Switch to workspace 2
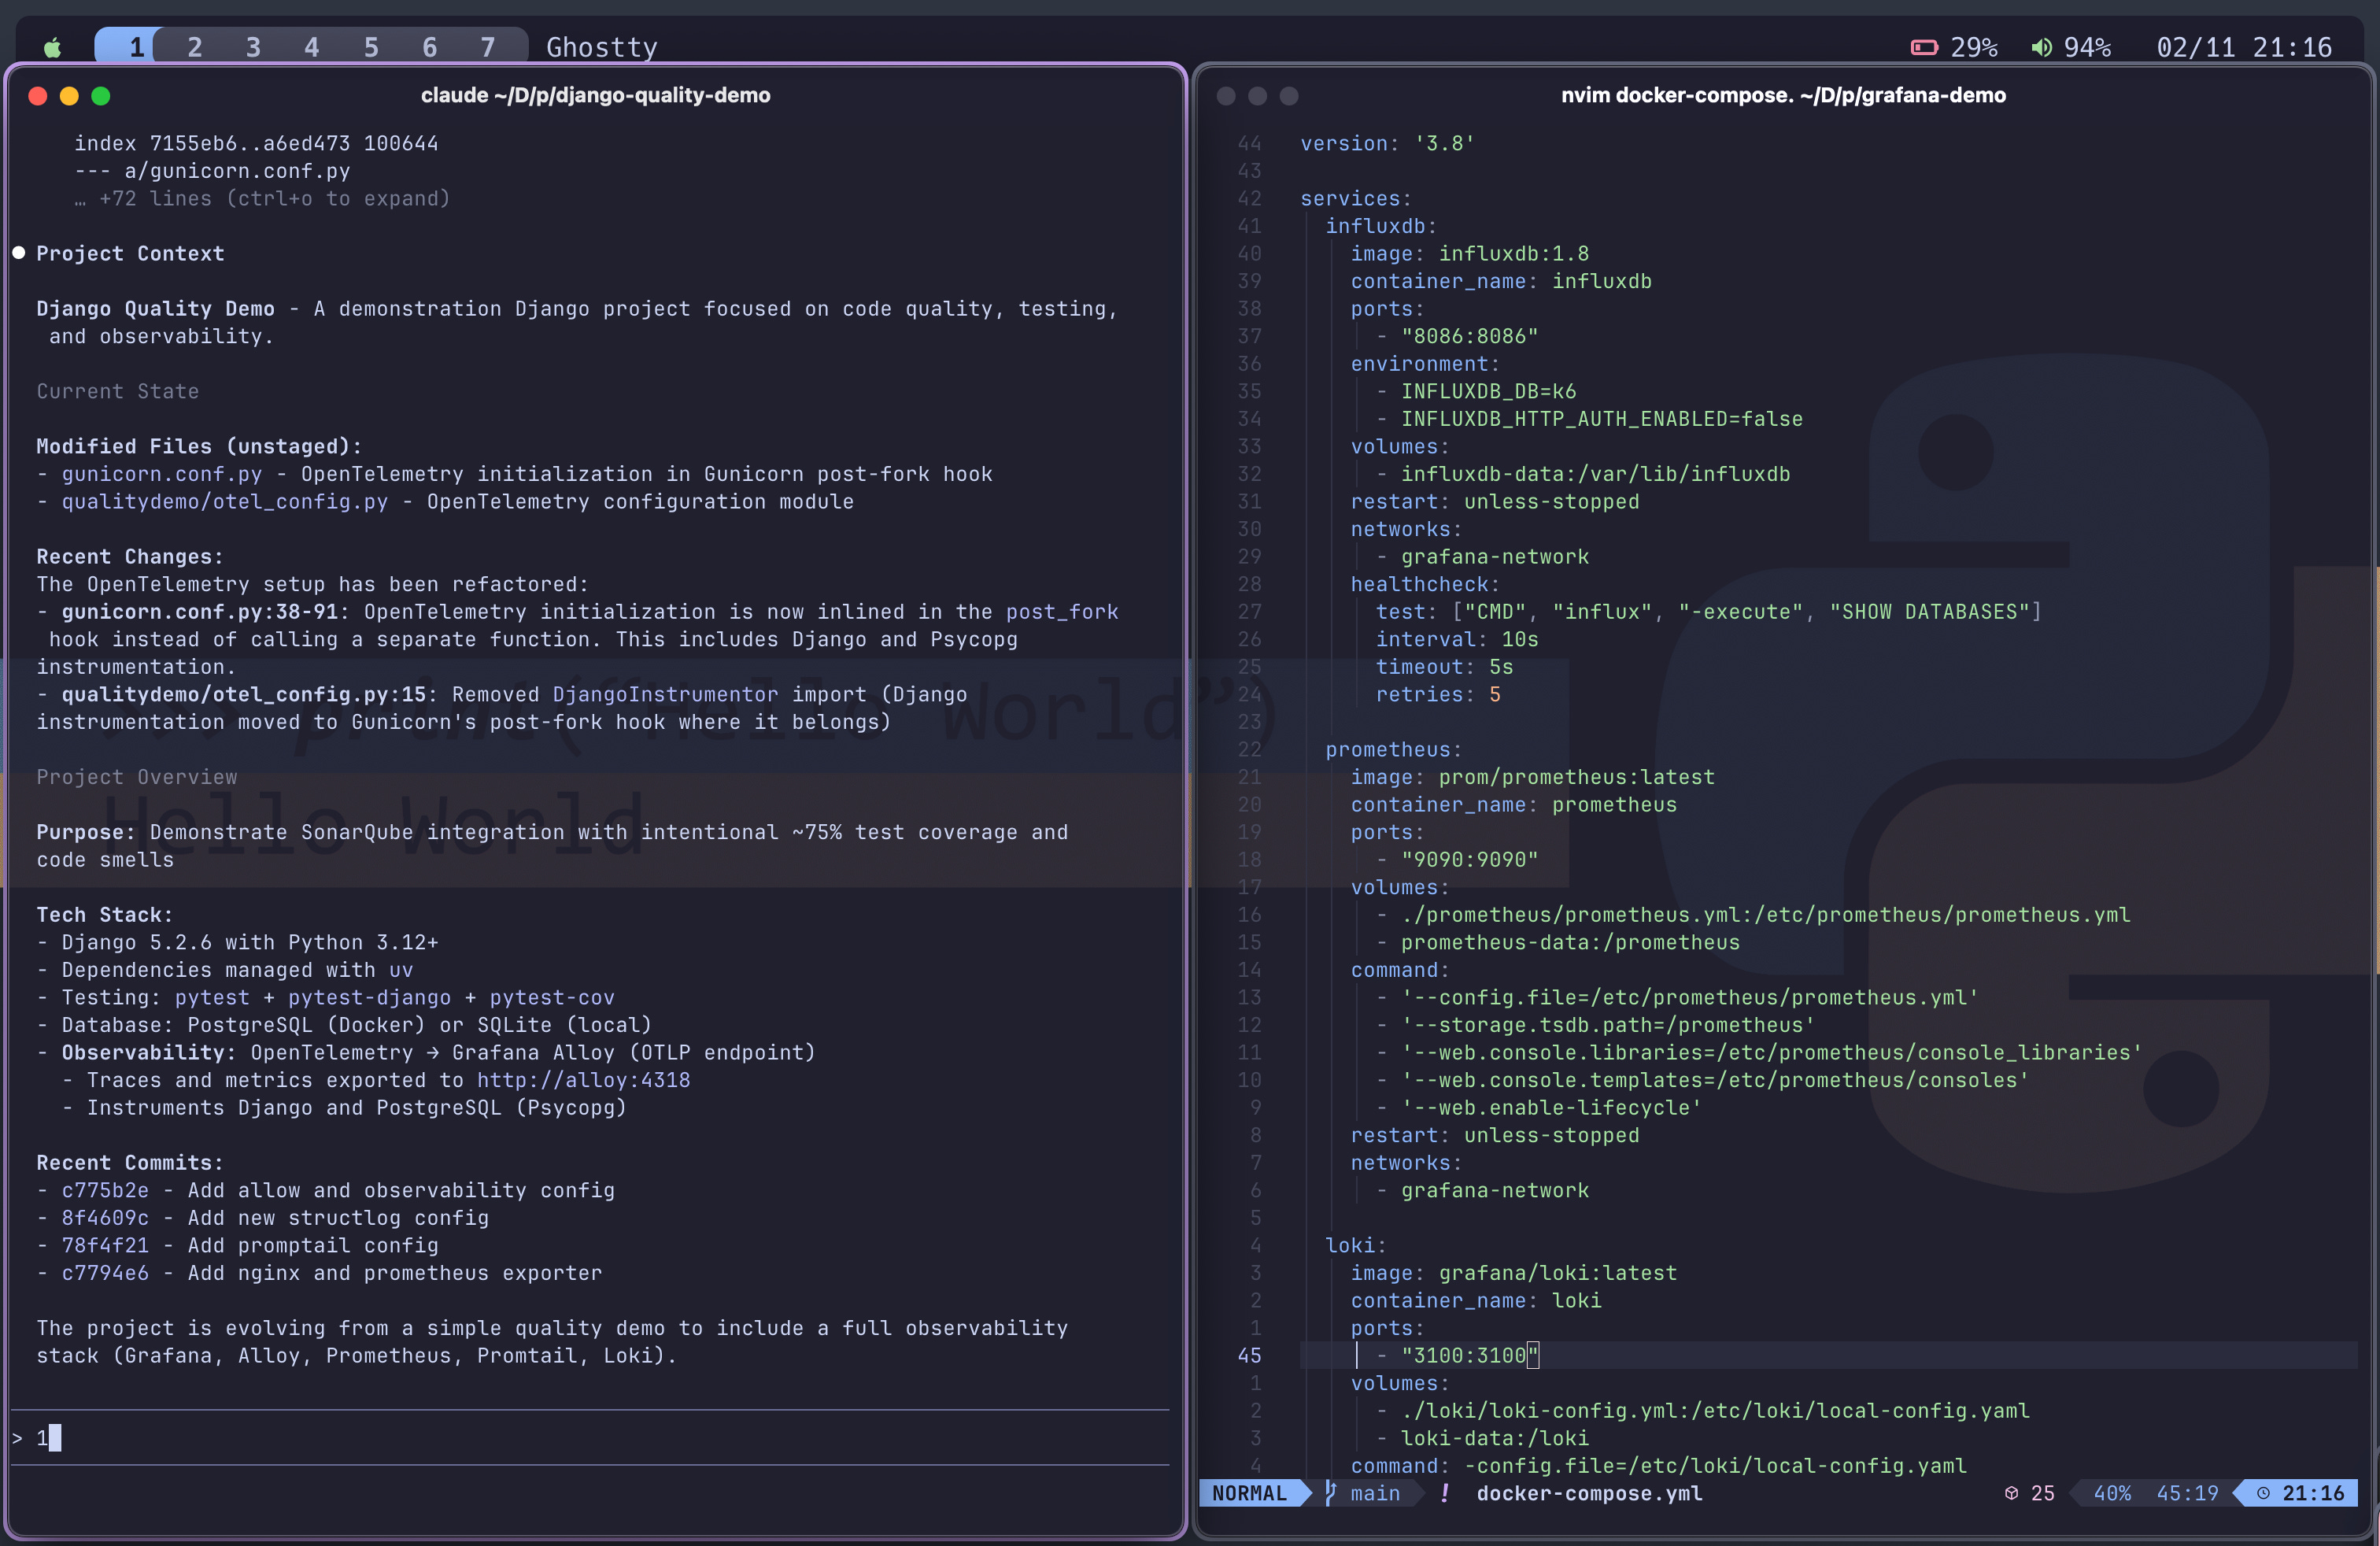2380x1546 pixels. (x=194, y=47)
